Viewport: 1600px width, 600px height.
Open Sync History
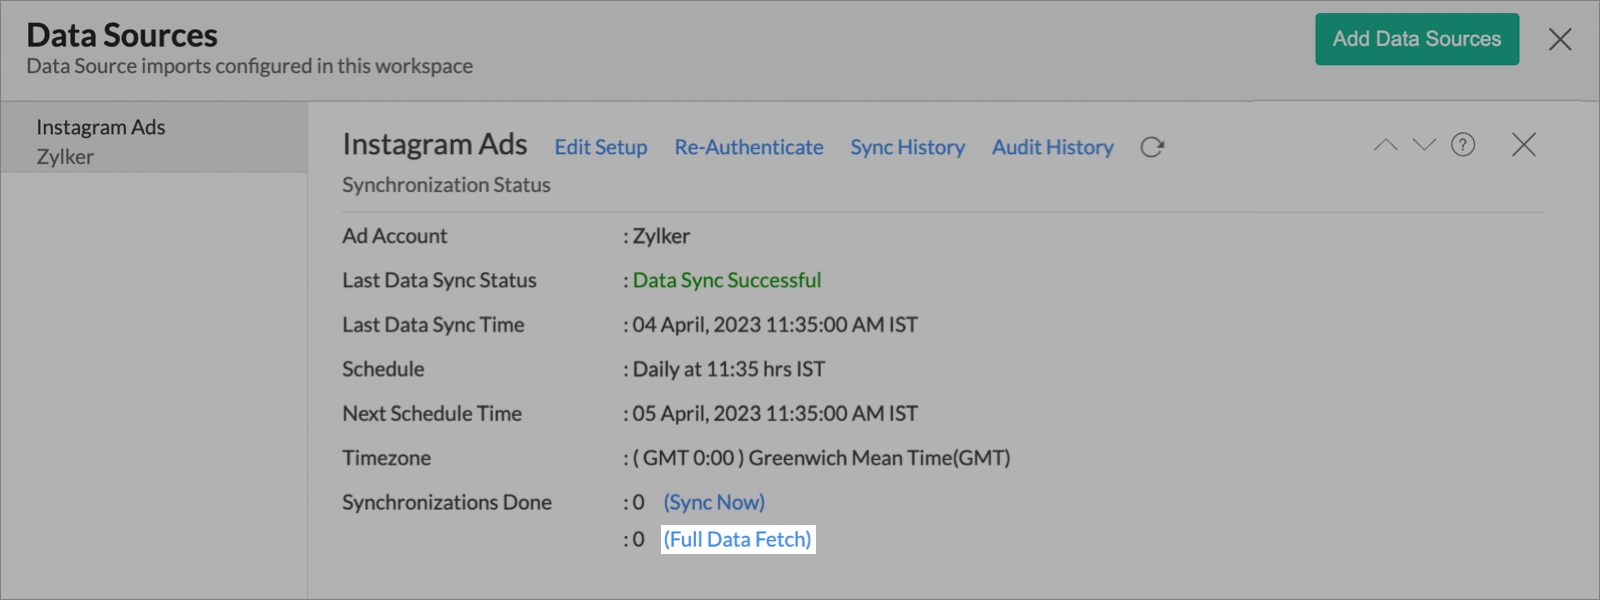coord(907,147)
